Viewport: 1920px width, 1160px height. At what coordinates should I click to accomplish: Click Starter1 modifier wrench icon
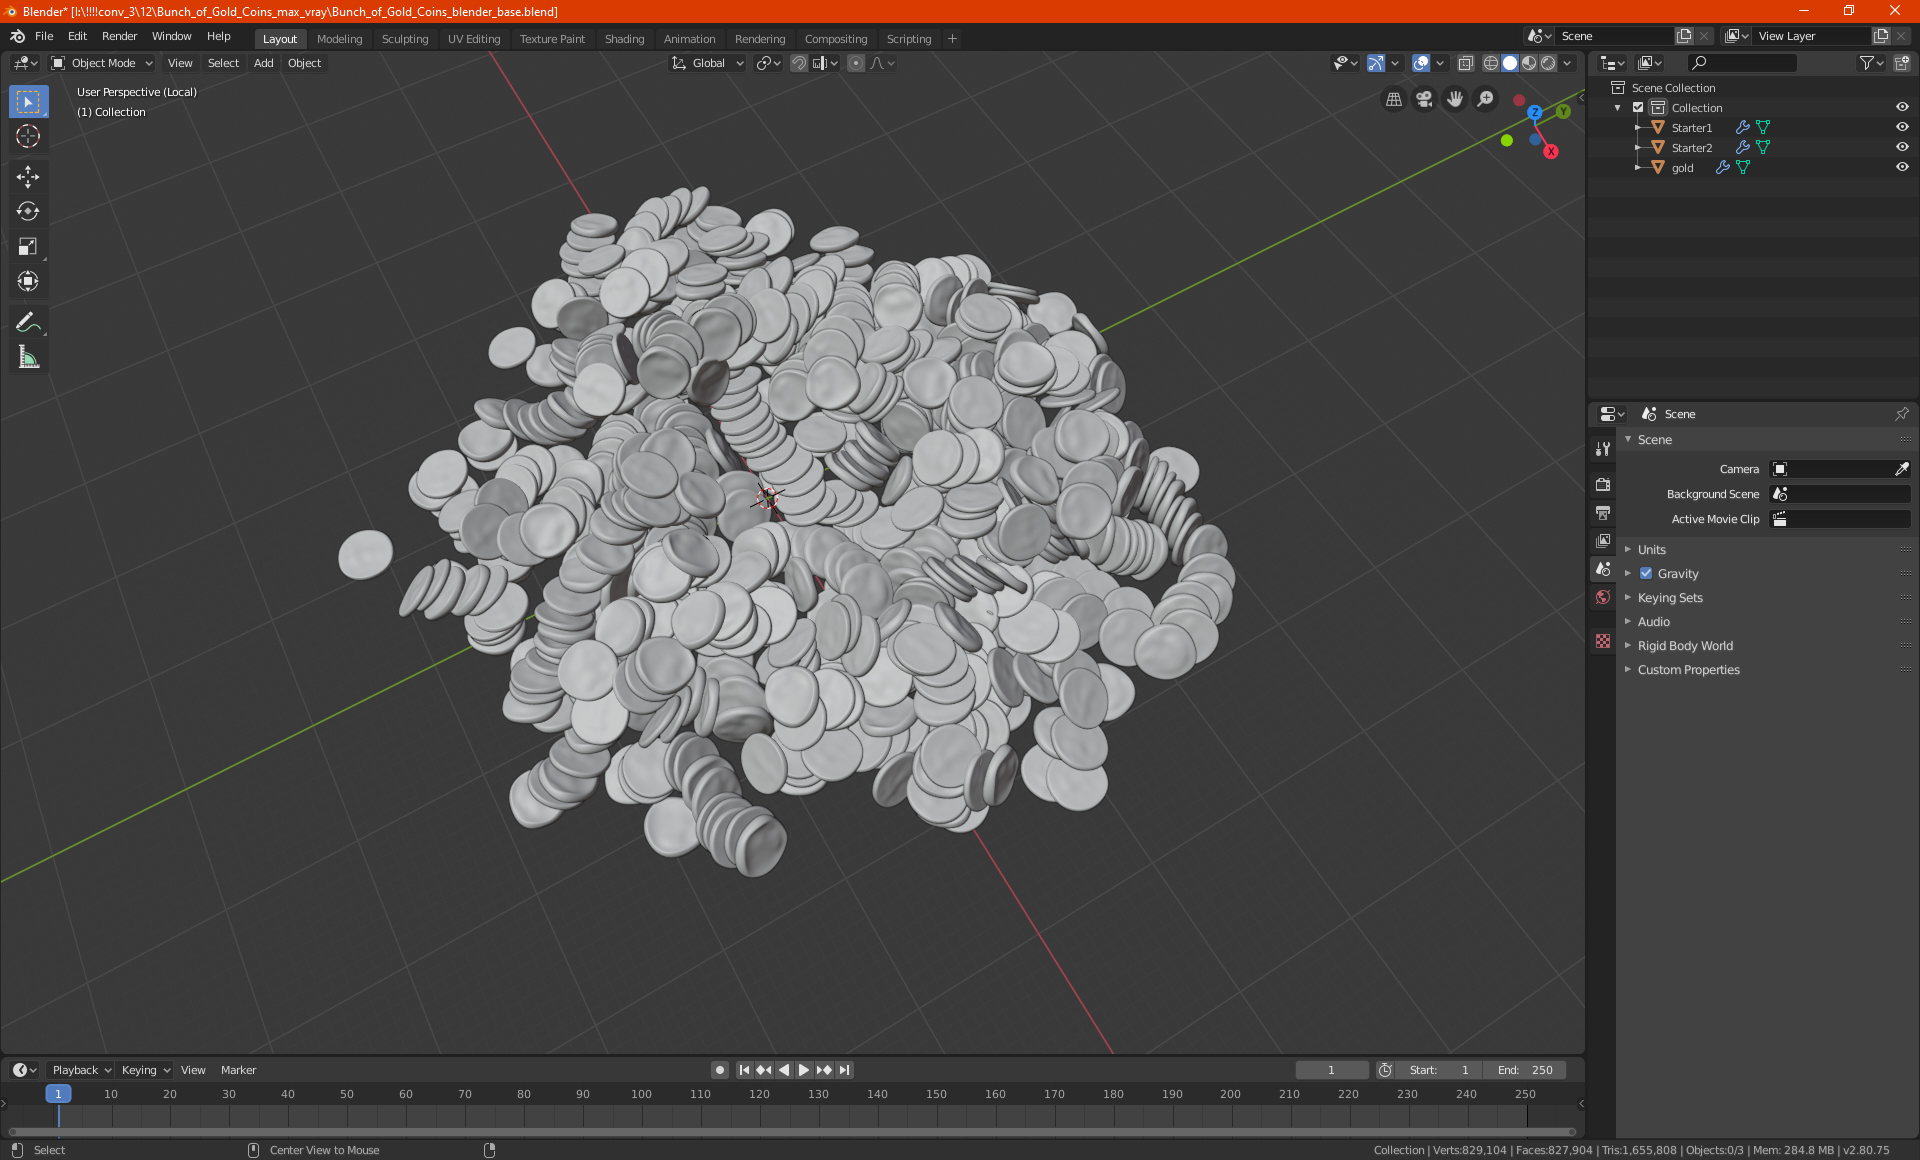coord(1742,127)
